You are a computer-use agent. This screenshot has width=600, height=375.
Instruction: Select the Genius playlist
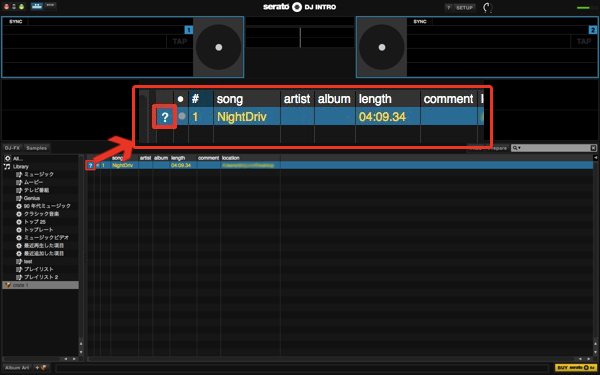point(32,198)
